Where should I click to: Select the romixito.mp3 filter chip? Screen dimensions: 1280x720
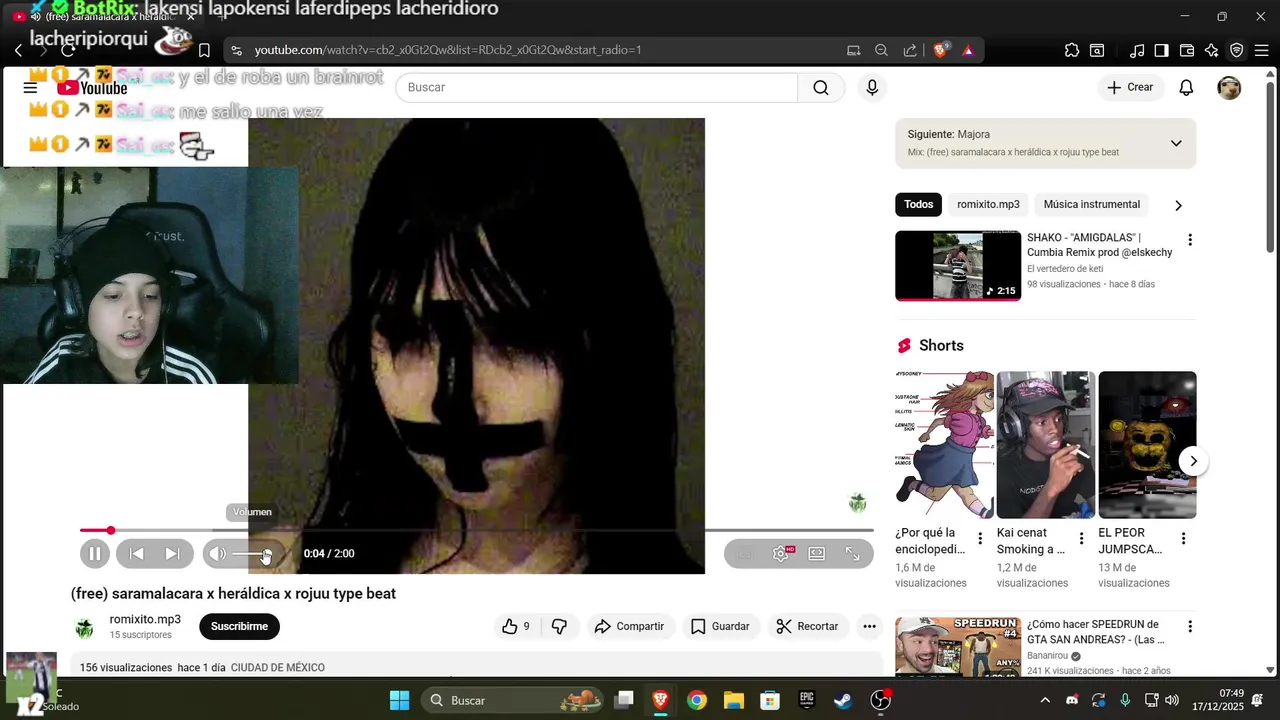(988, 204)
